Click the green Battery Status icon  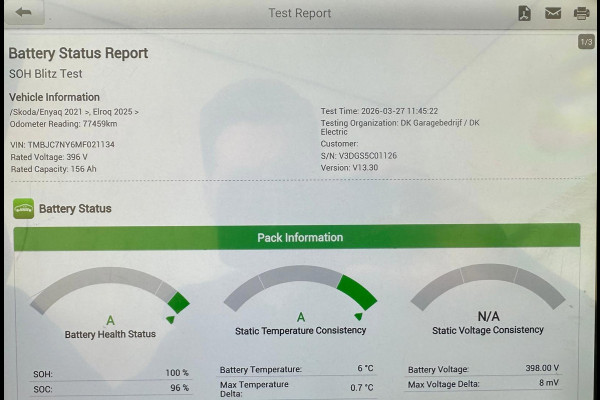click(x=23, y=208)
